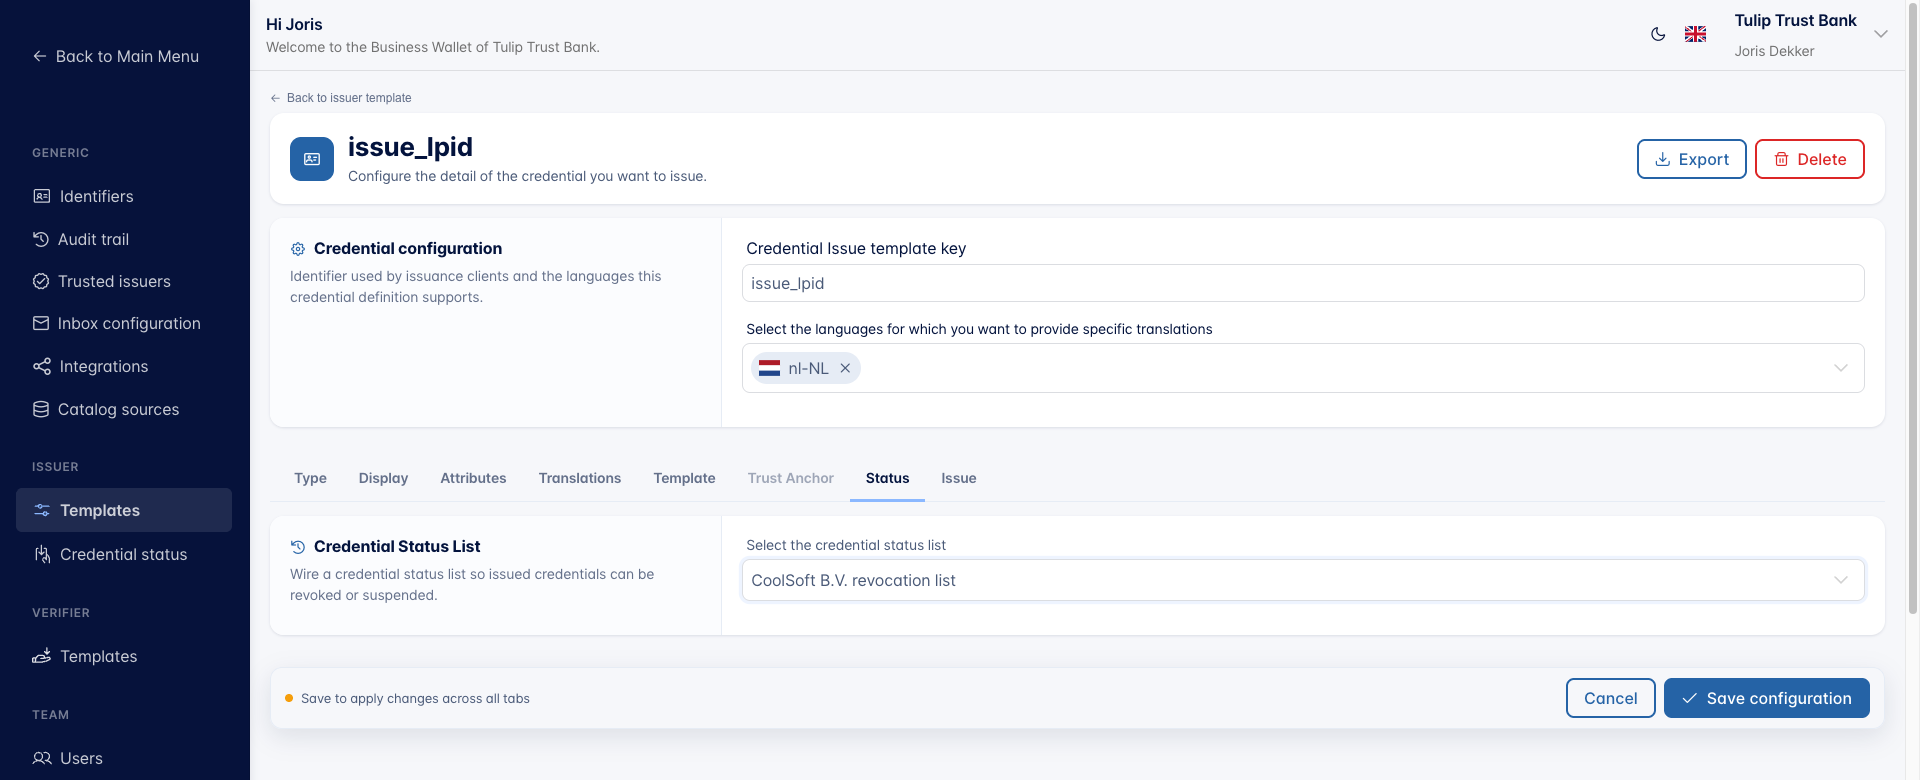Viewport: 1920px width, 780px height.
Task: Click the 'Save to apply changes' notice
Action: 415,699
